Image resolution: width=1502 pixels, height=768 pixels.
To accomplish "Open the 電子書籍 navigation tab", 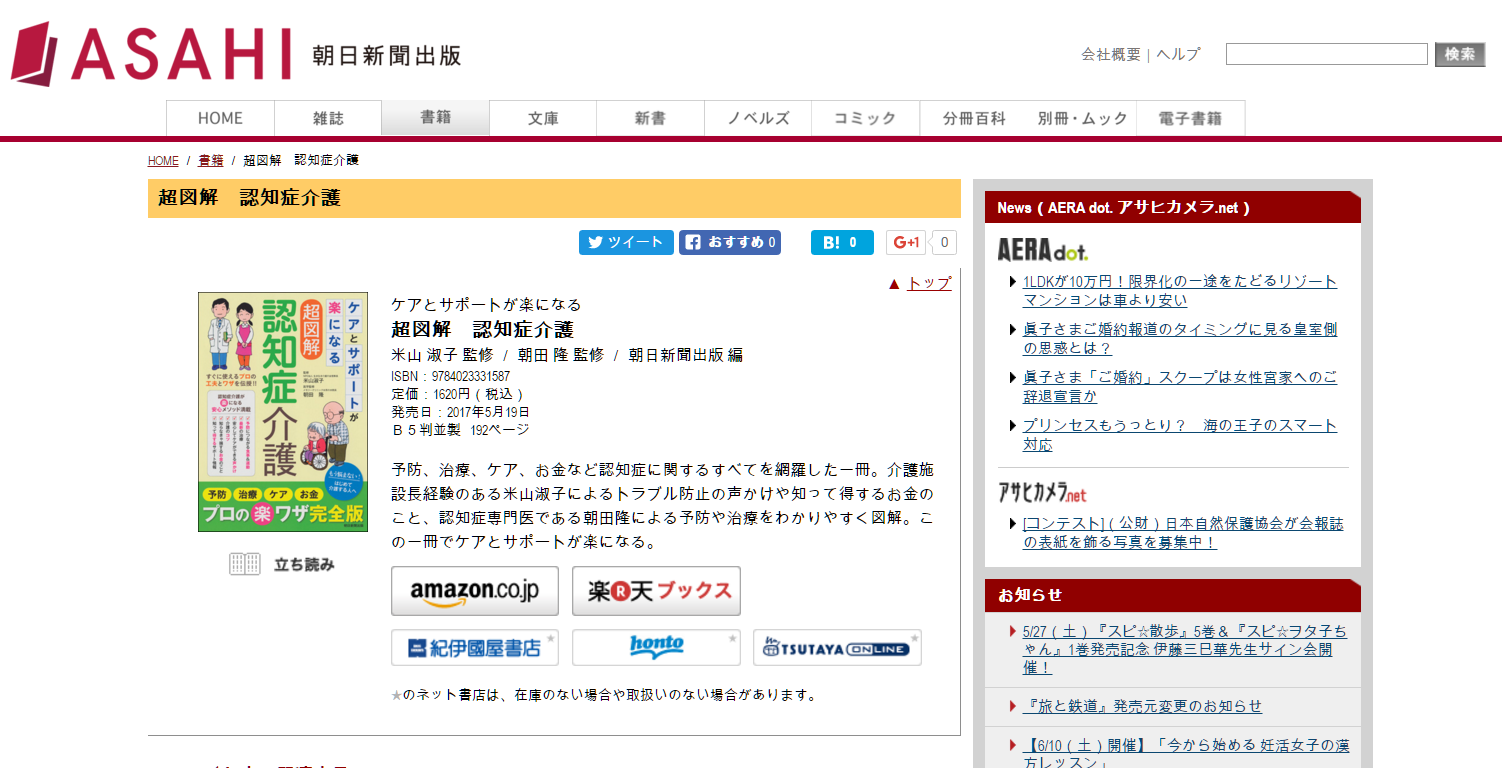I will click(1190, 118).
